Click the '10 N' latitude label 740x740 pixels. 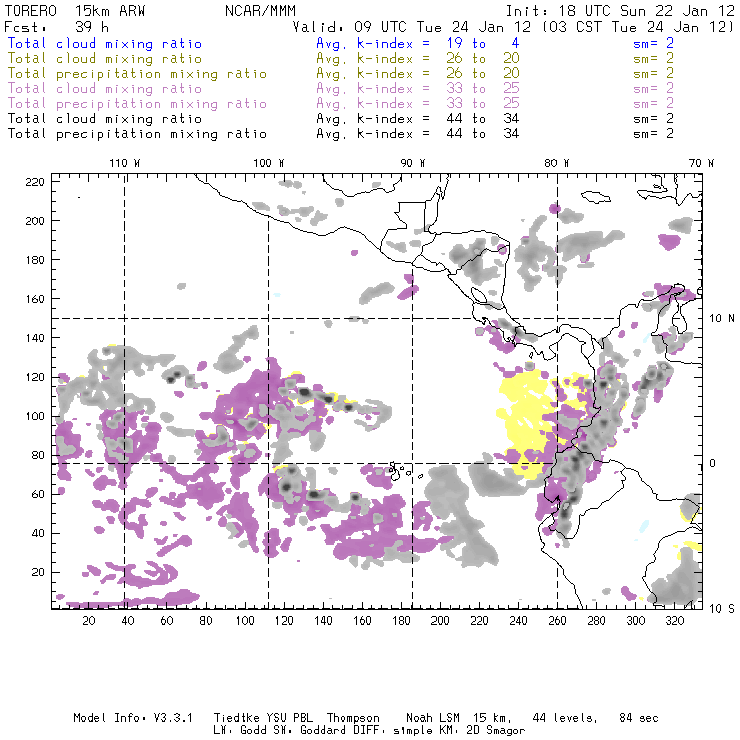(722, 319)
